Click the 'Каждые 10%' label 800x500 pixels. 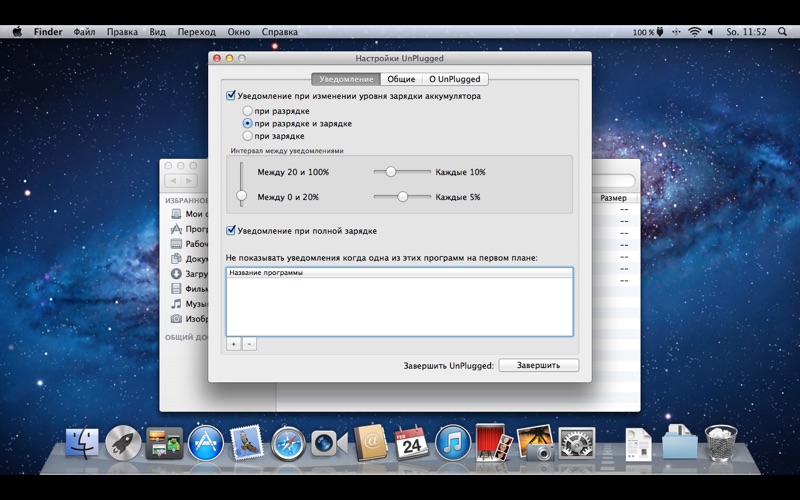pos(460,172)
